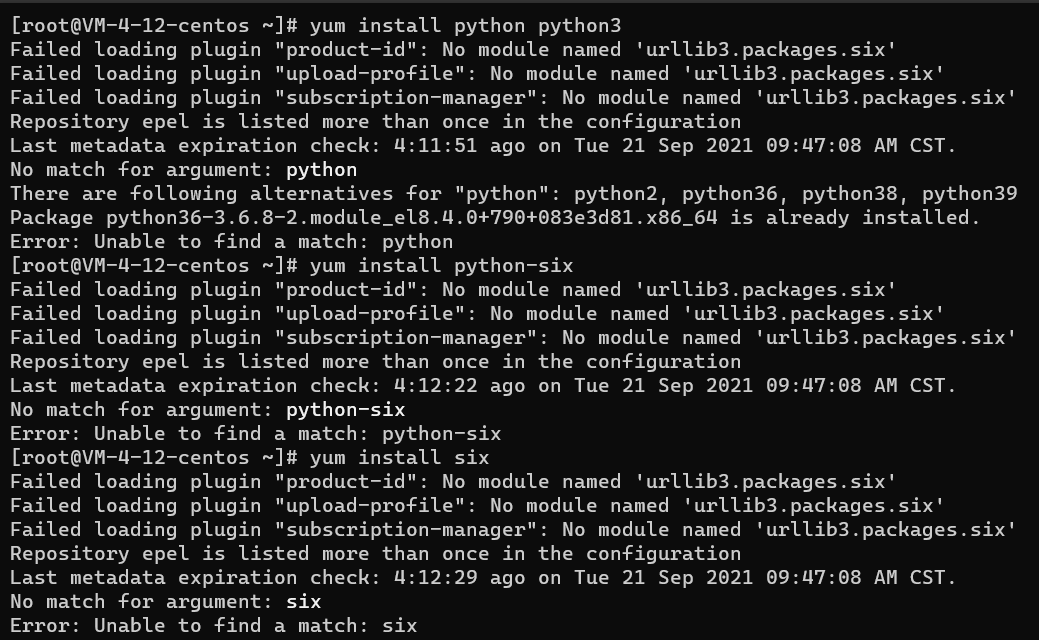Screen dimensions: 1039x640
Task: Click the 'yum install python-six' command line
Action: point(441,266)
